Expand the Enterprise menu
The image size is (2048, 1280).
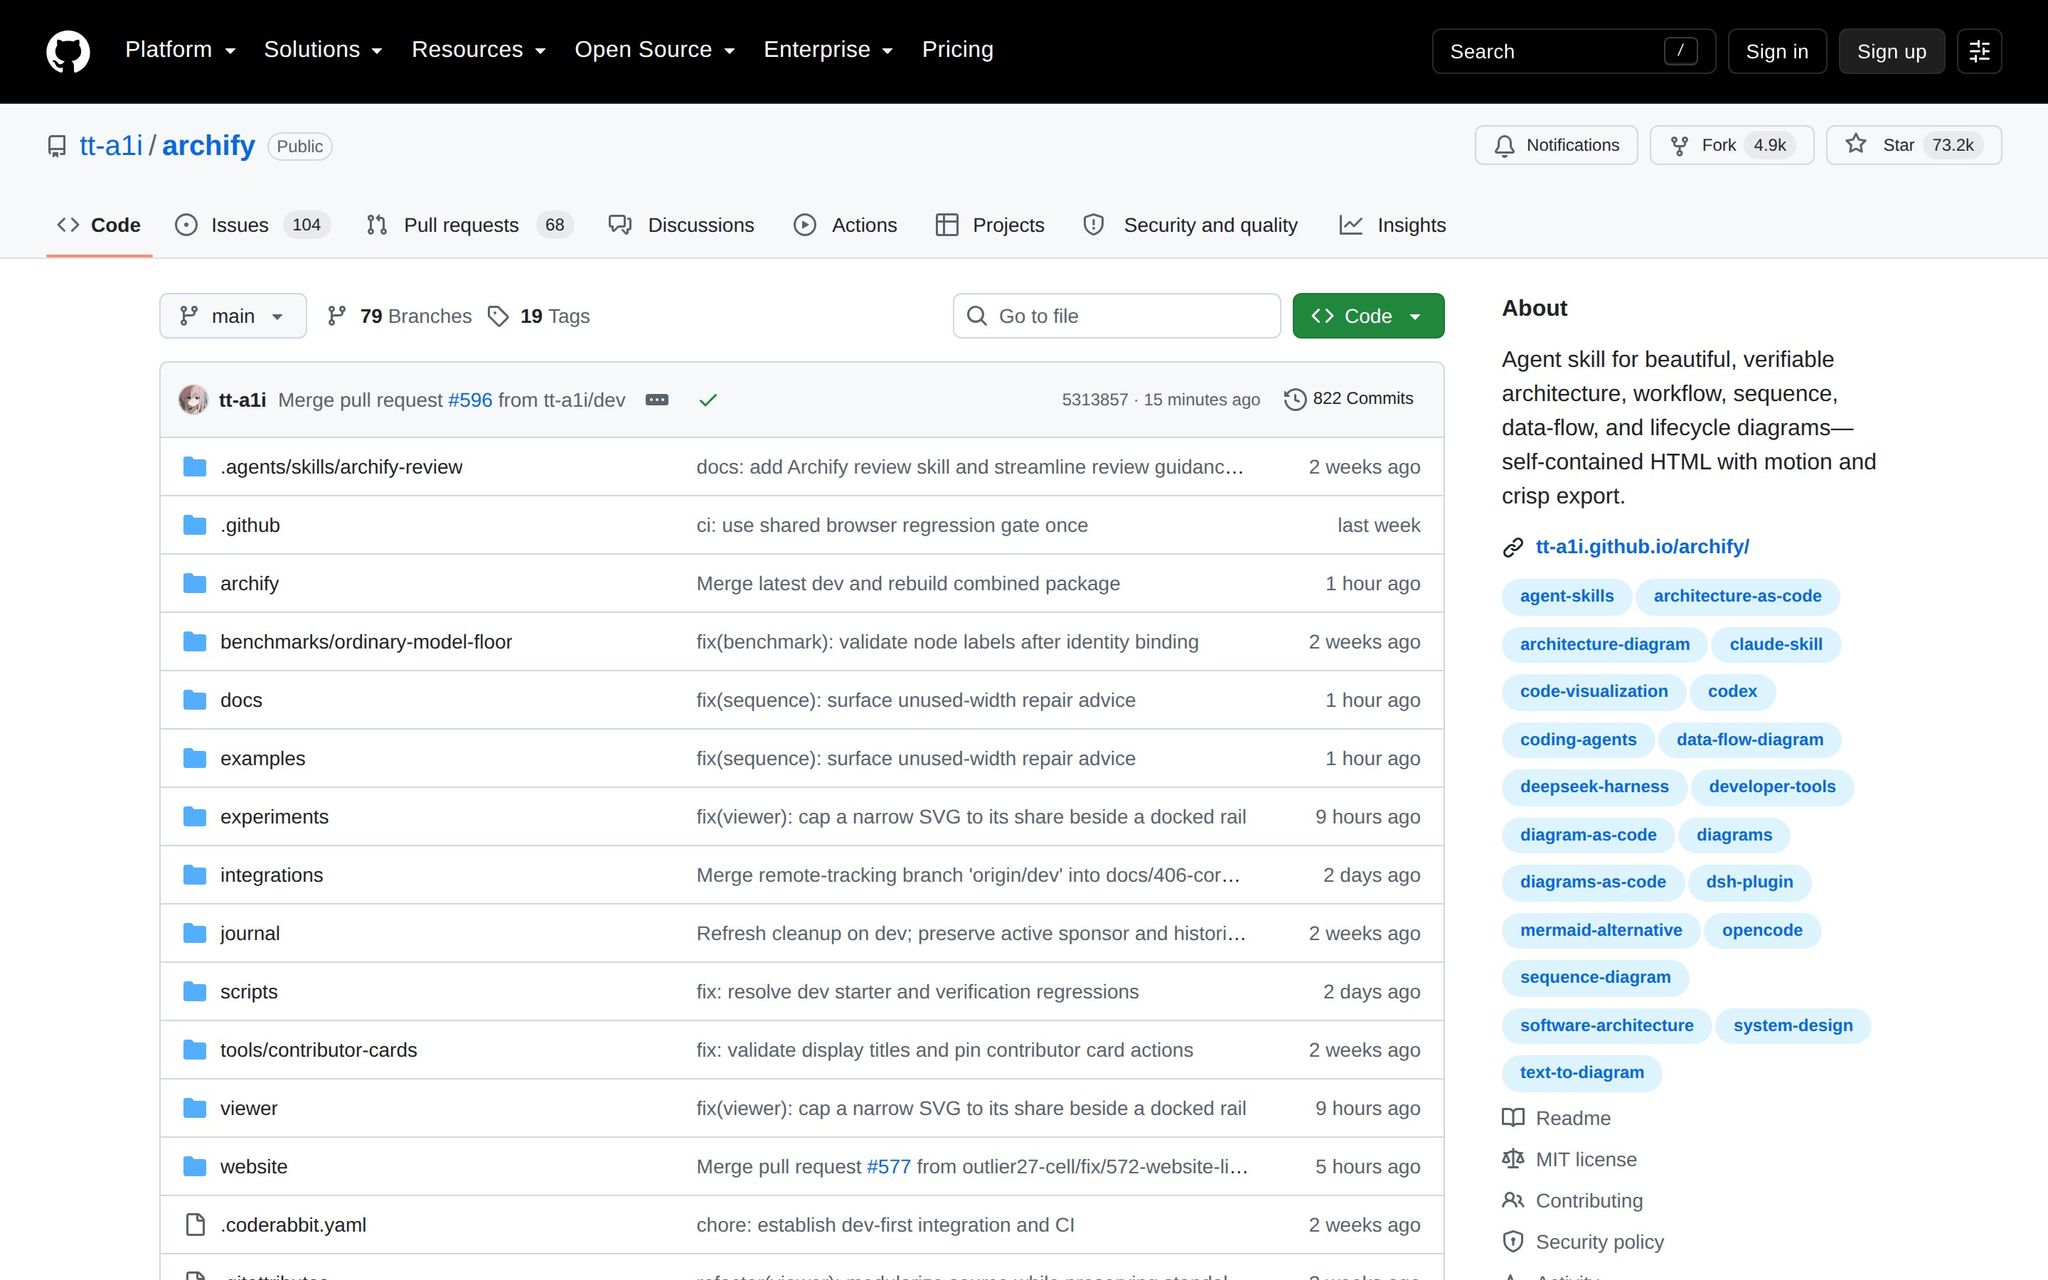pyautogui.click(x=828, y=50)
